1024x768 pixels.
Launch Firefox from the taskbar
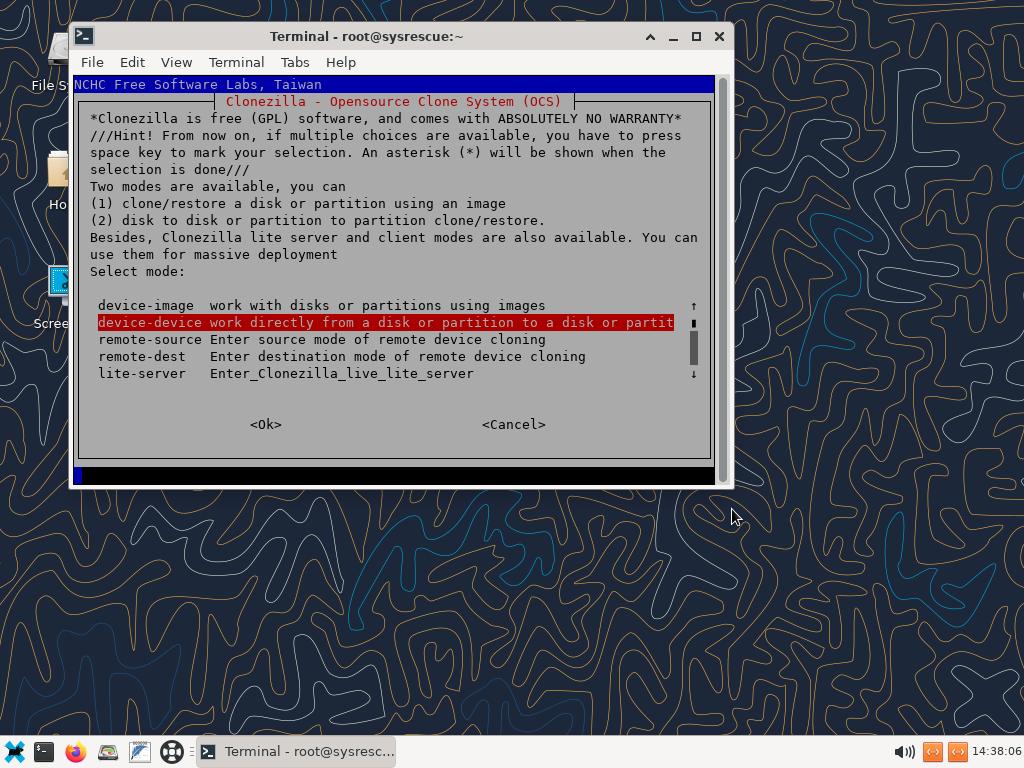click(75, 751)
